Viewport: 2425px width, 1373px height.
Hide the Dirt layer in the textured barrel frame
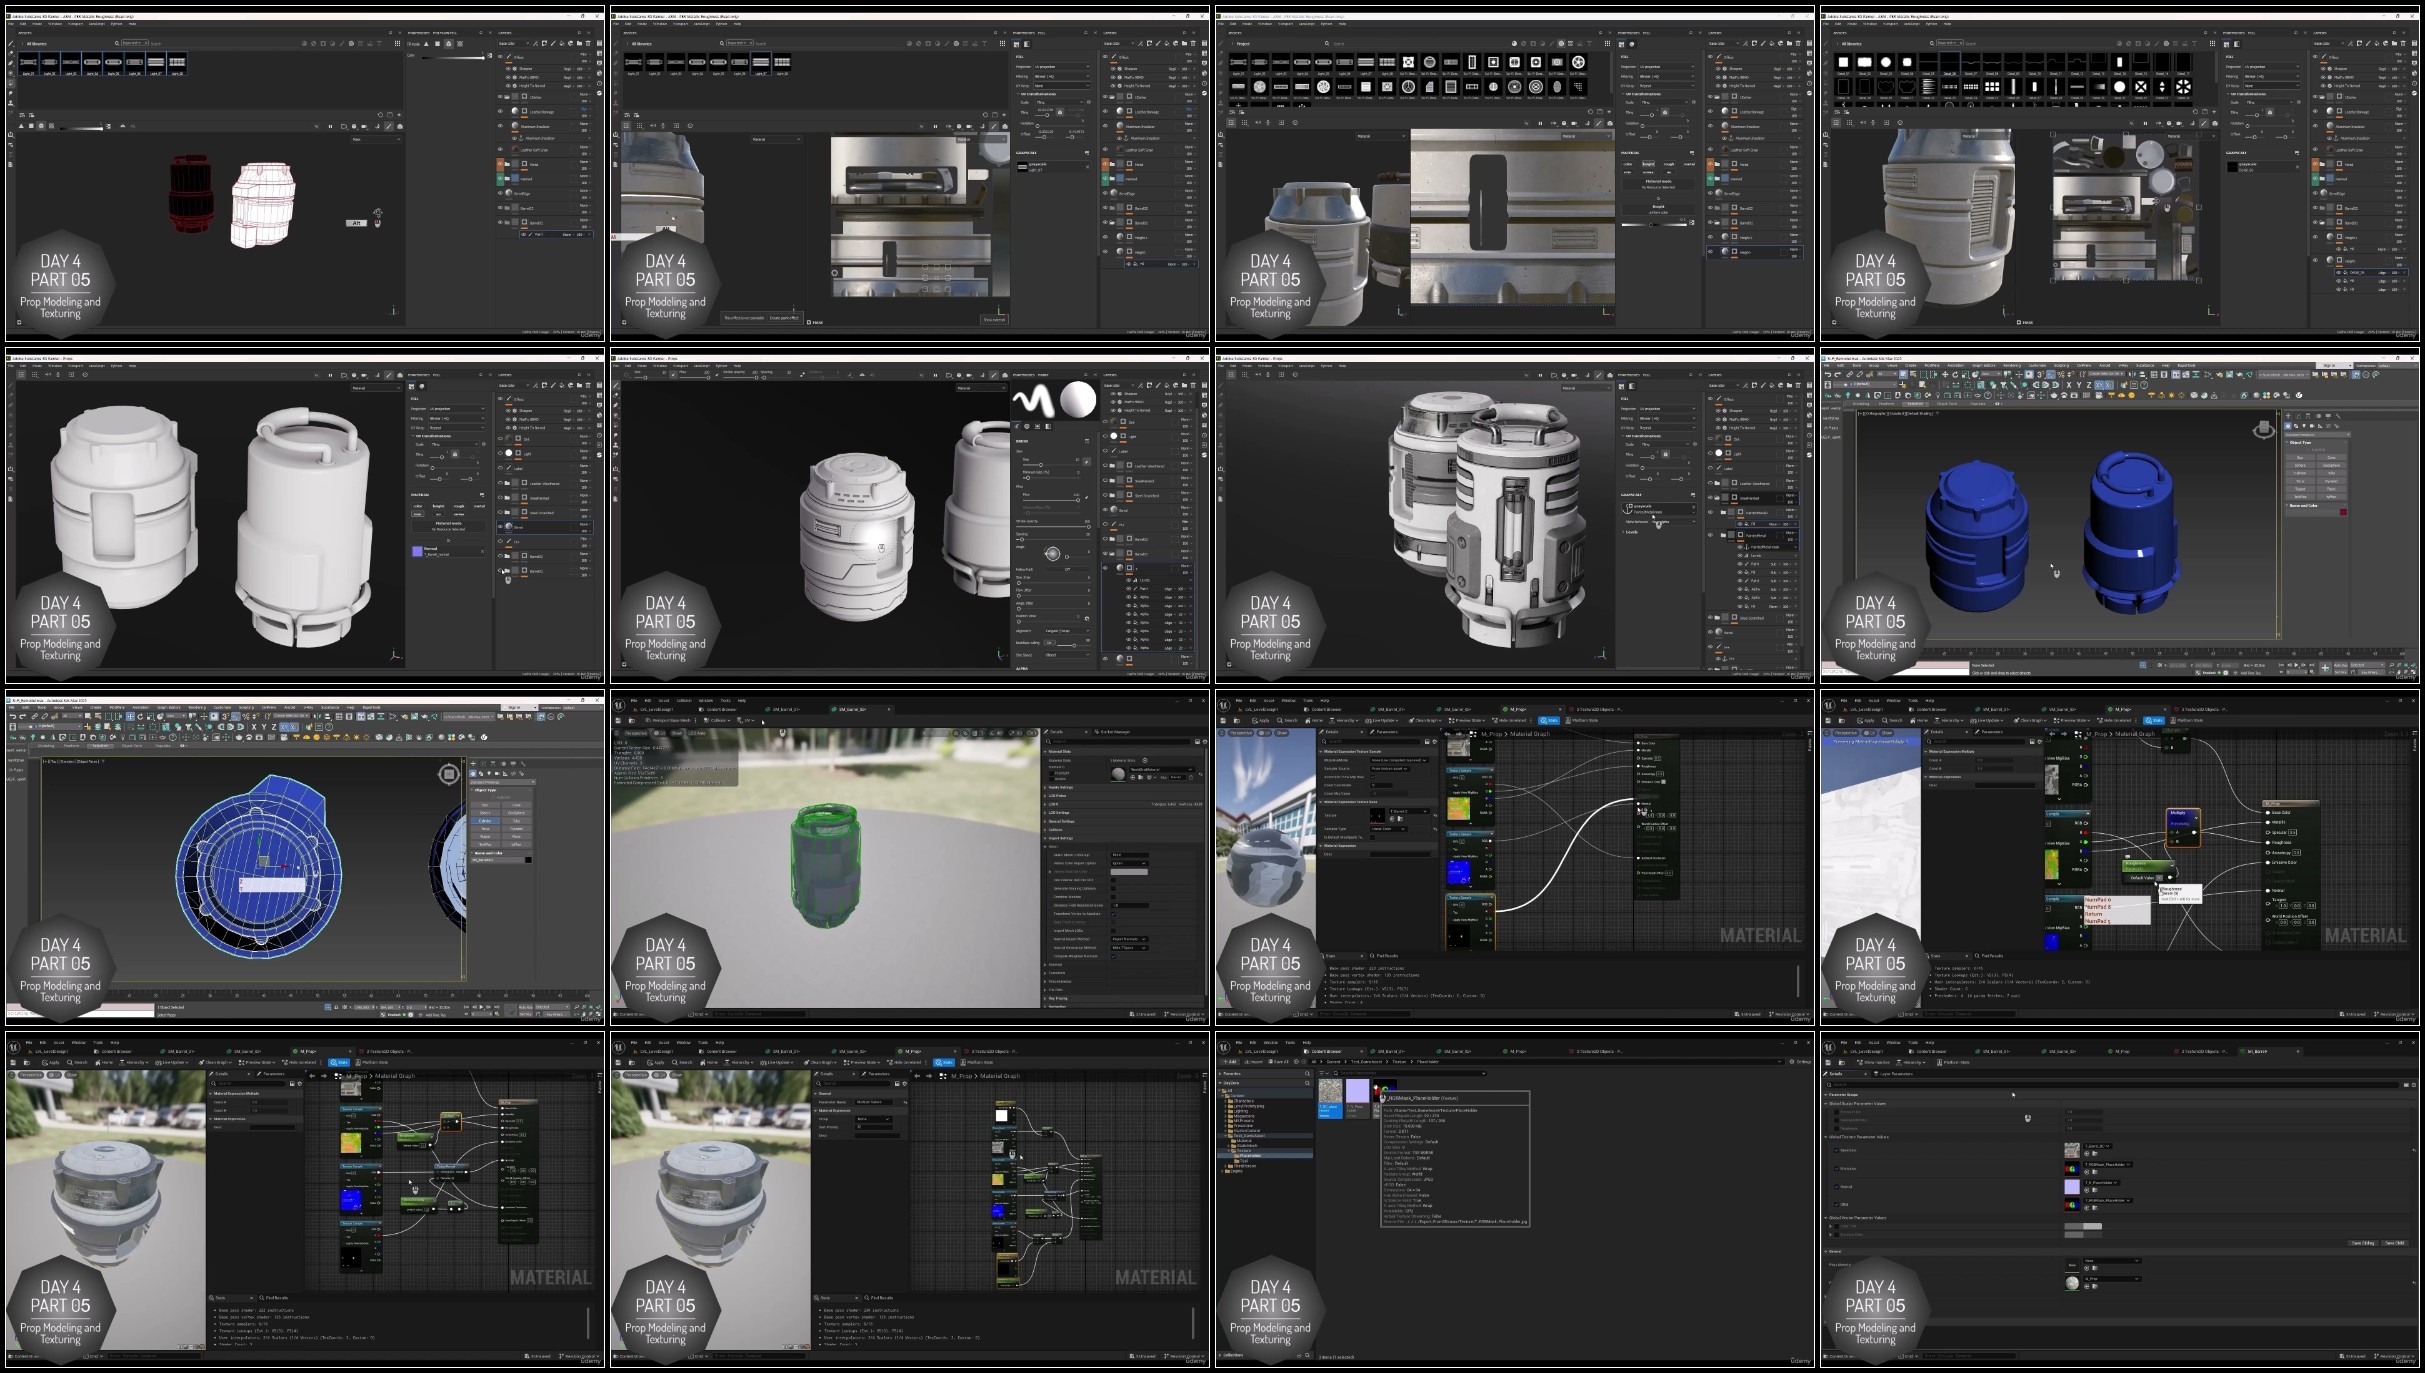[1710, 439]
